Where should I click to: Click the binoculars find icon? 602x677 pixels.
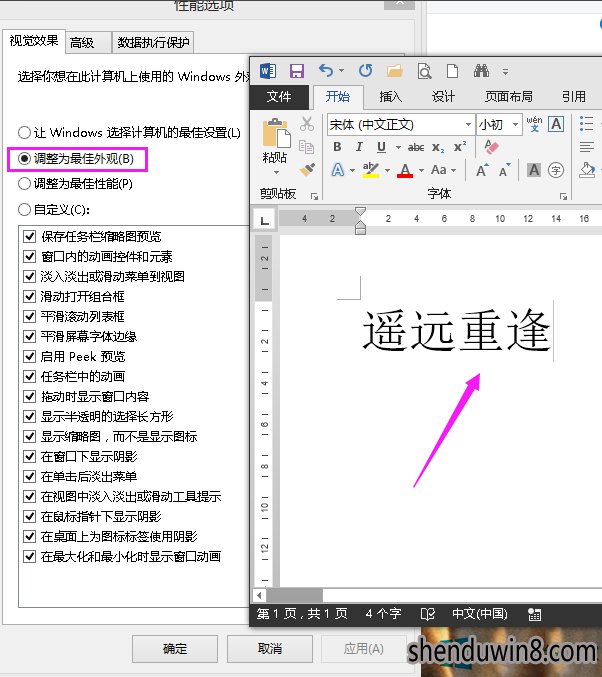pos(481,70)
